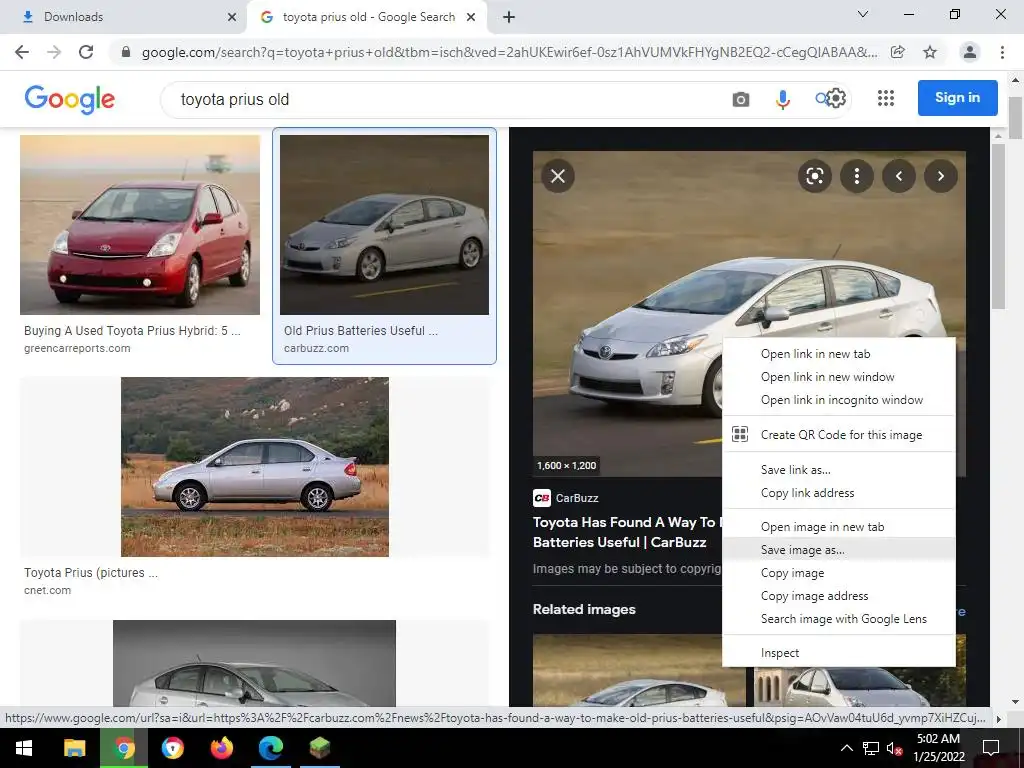Close the Downloads tab

click(232, 17)
